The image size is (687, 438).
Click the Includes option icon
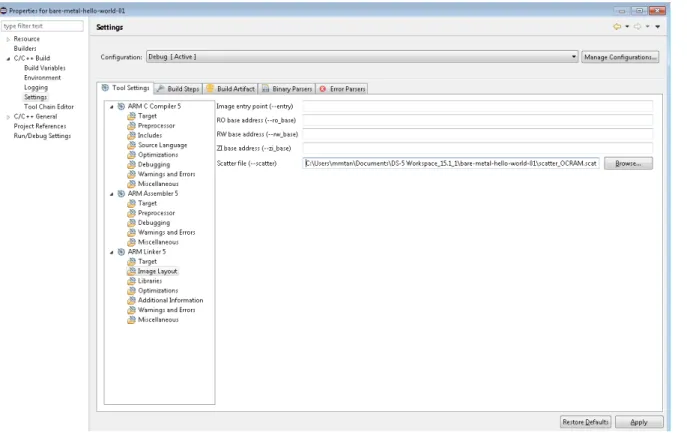pyautogui.click(x=131, y=135)
